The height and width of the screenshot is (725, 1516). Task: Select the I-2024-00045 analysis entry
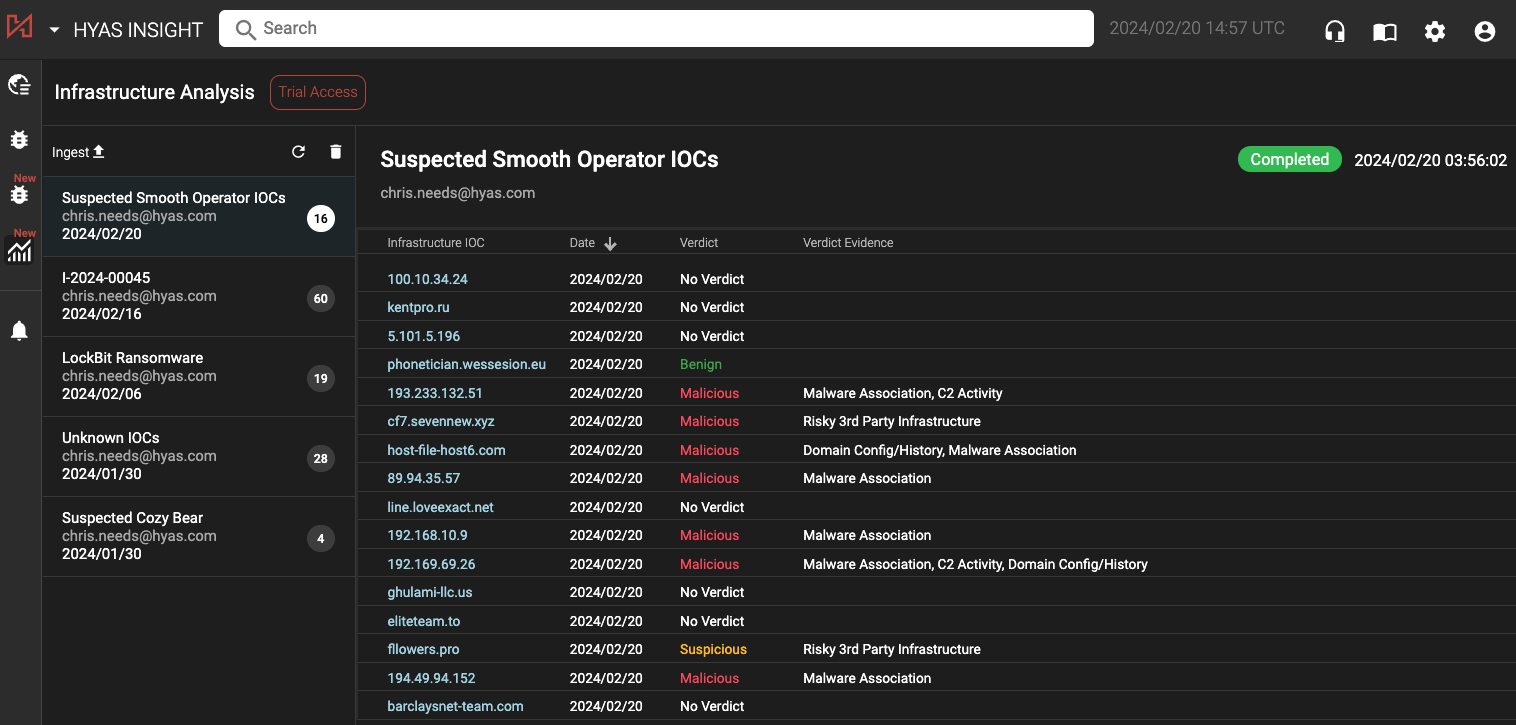199,297
